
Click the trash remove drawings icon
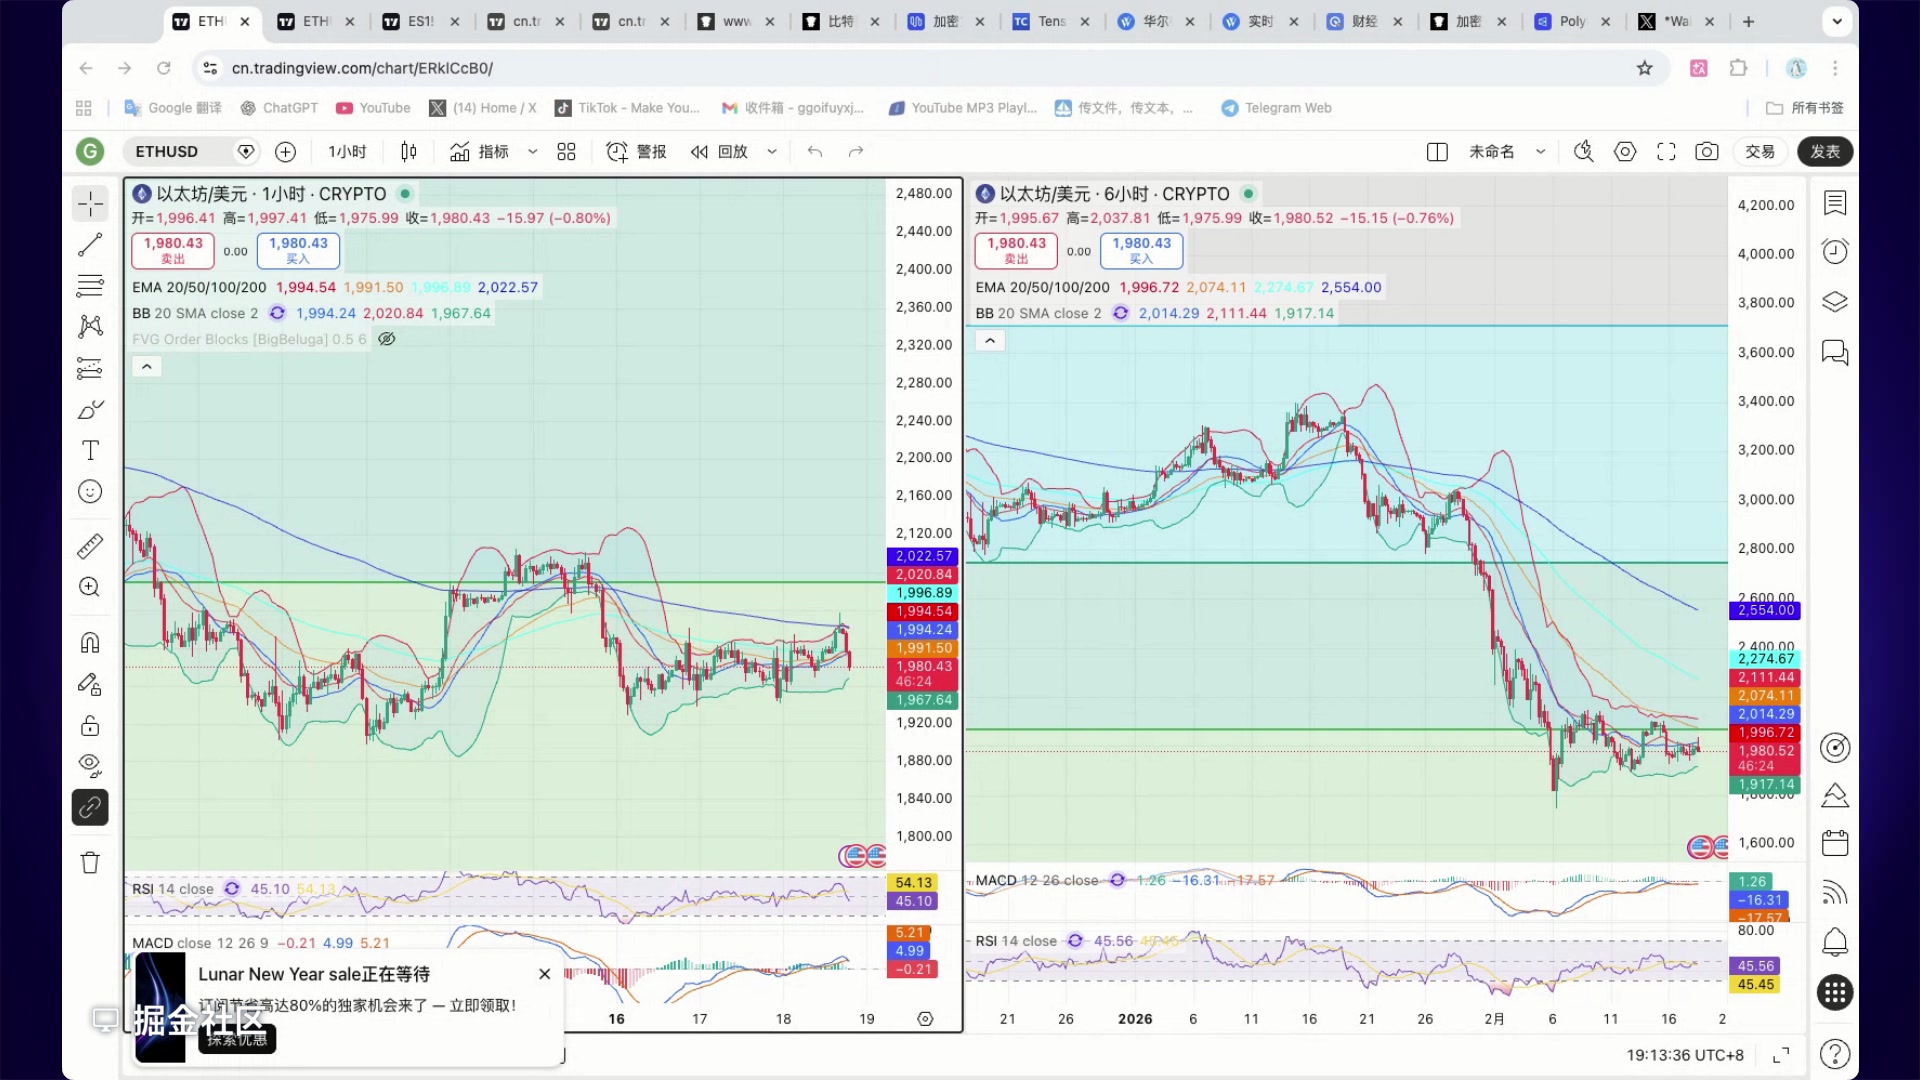(x=90, y=863)
